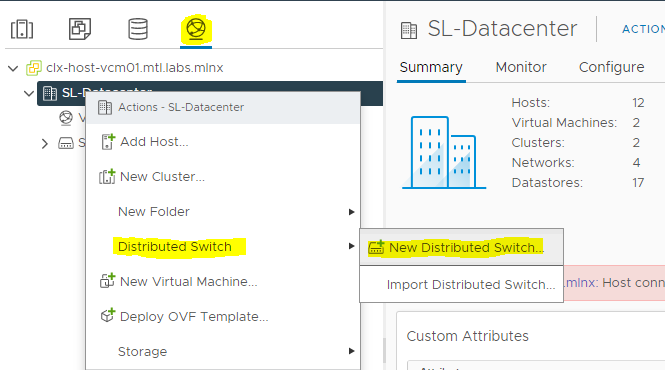The height and width of the screenshot is (370, 665).
Task: Collapse the clx-host-vcm01.mtl.labs.mlnx tree node
Action: (13, 68)
